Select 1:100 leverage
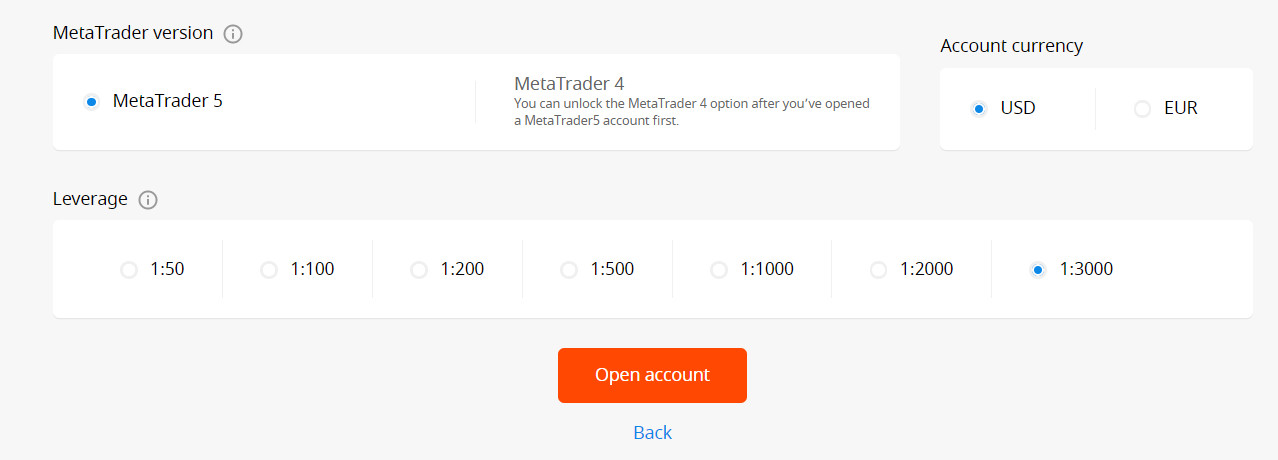Screen dimensions: 1278x460 [x=269, y=270]
